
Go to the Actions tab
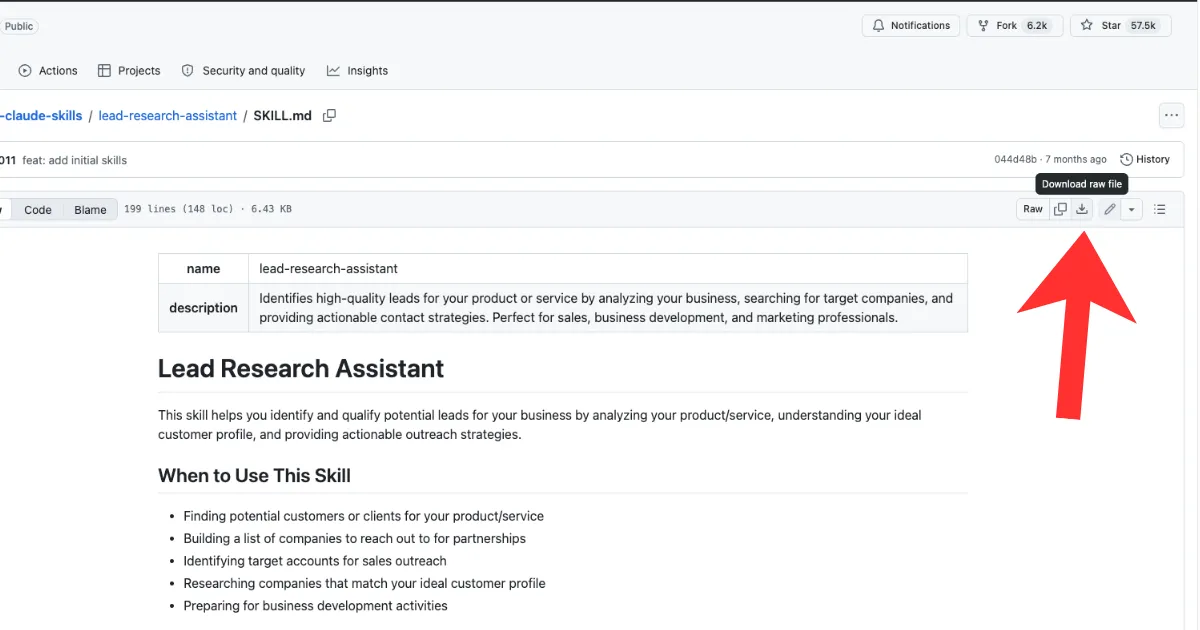point(48,71)
